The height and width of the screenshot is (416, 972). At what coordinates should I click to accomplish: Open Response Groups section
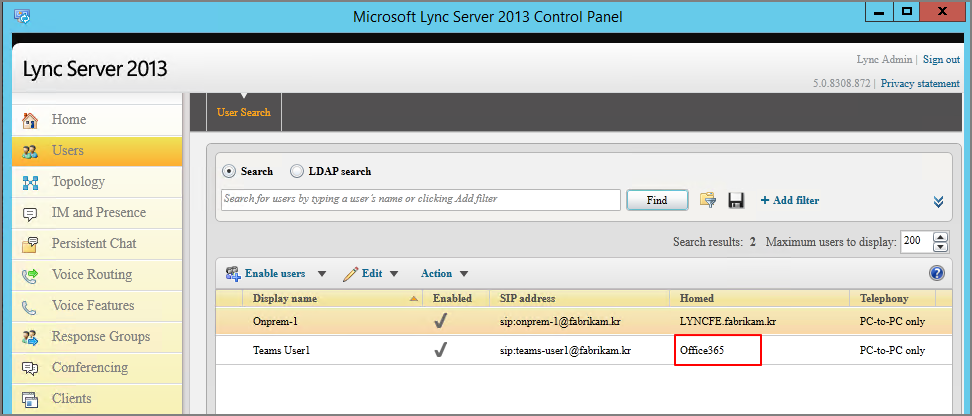97,337
